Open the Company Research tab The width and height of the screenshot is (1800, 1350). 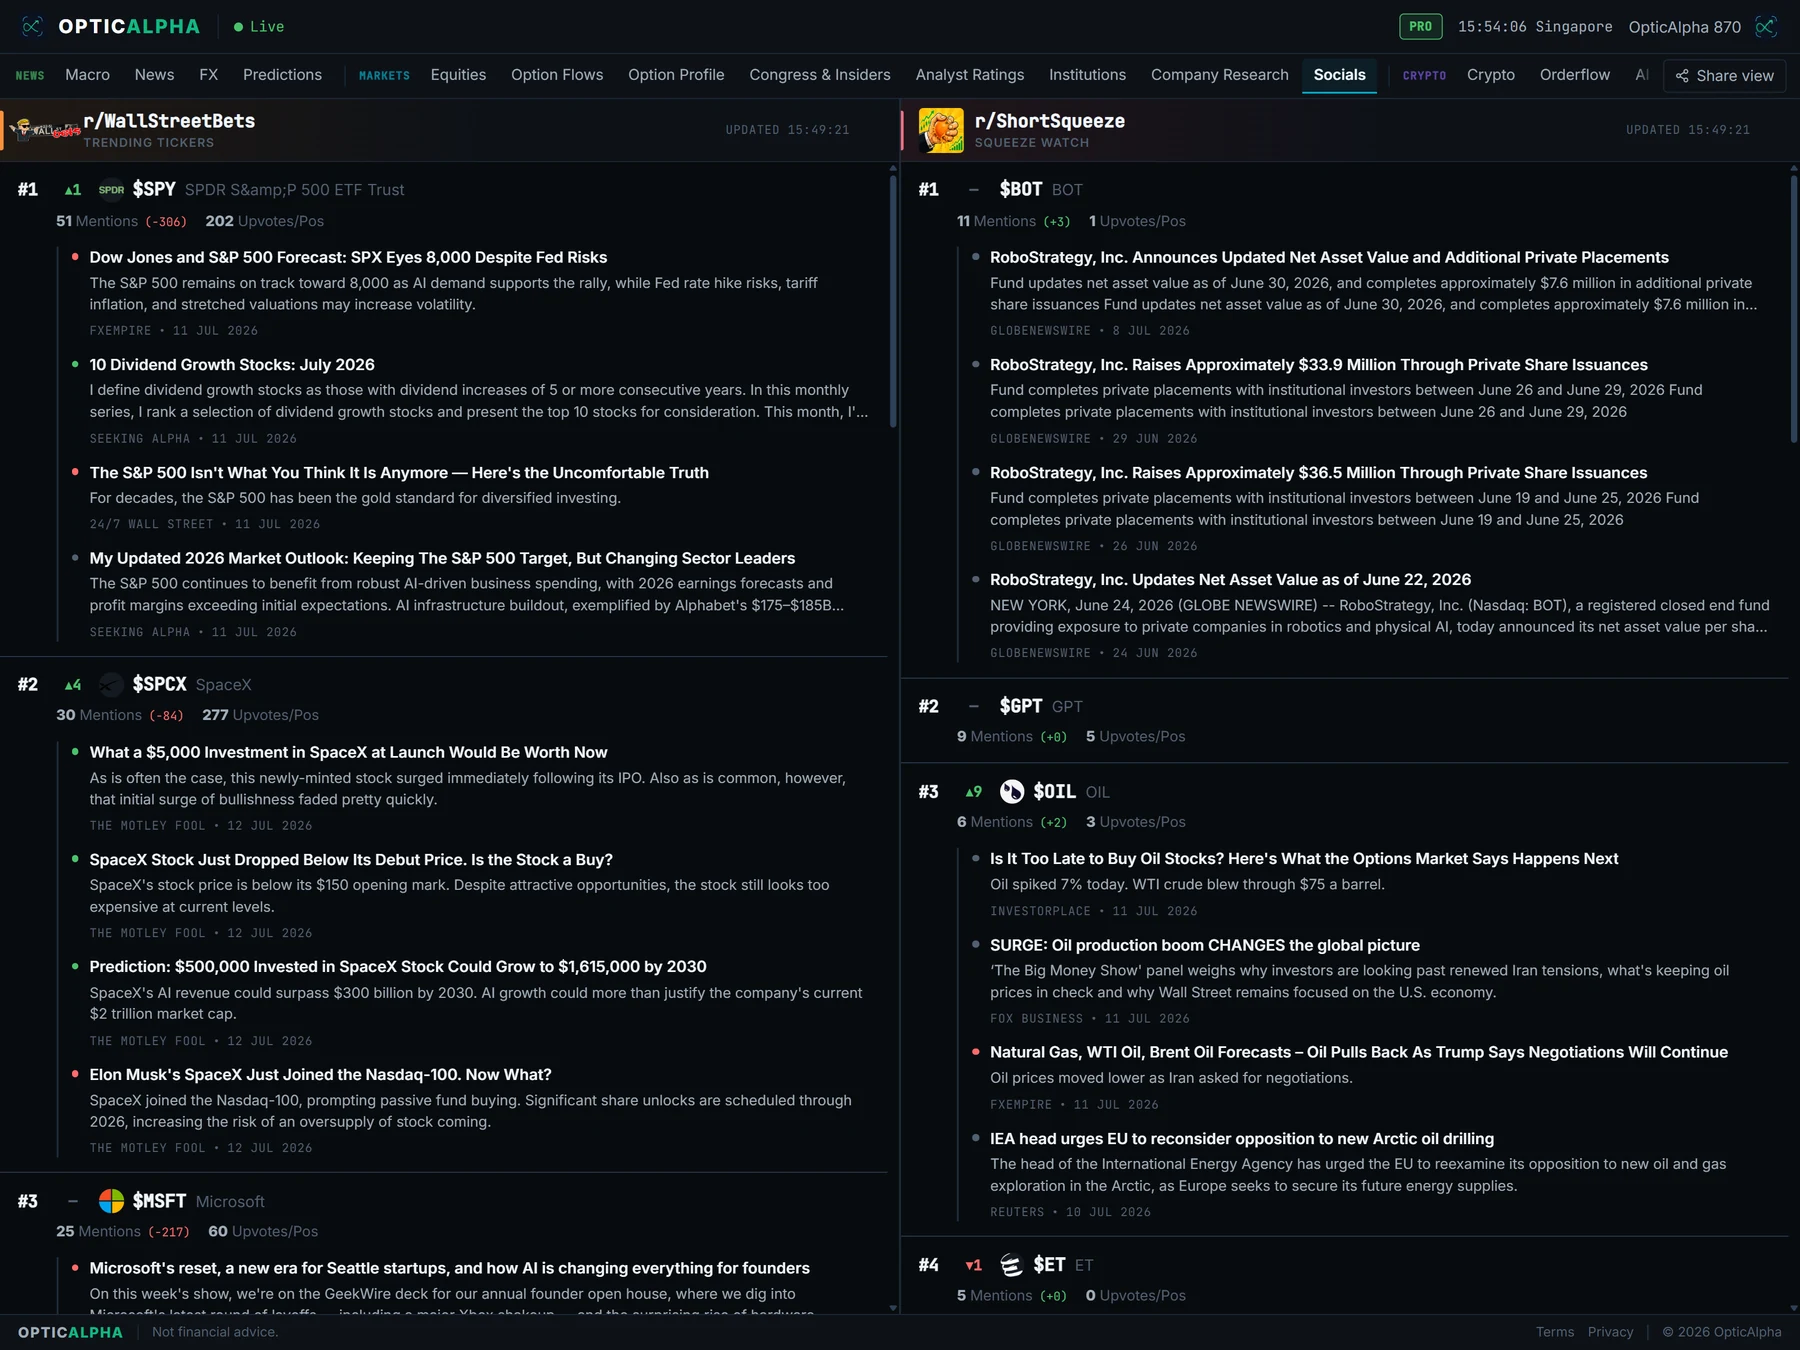(1220, 75)
